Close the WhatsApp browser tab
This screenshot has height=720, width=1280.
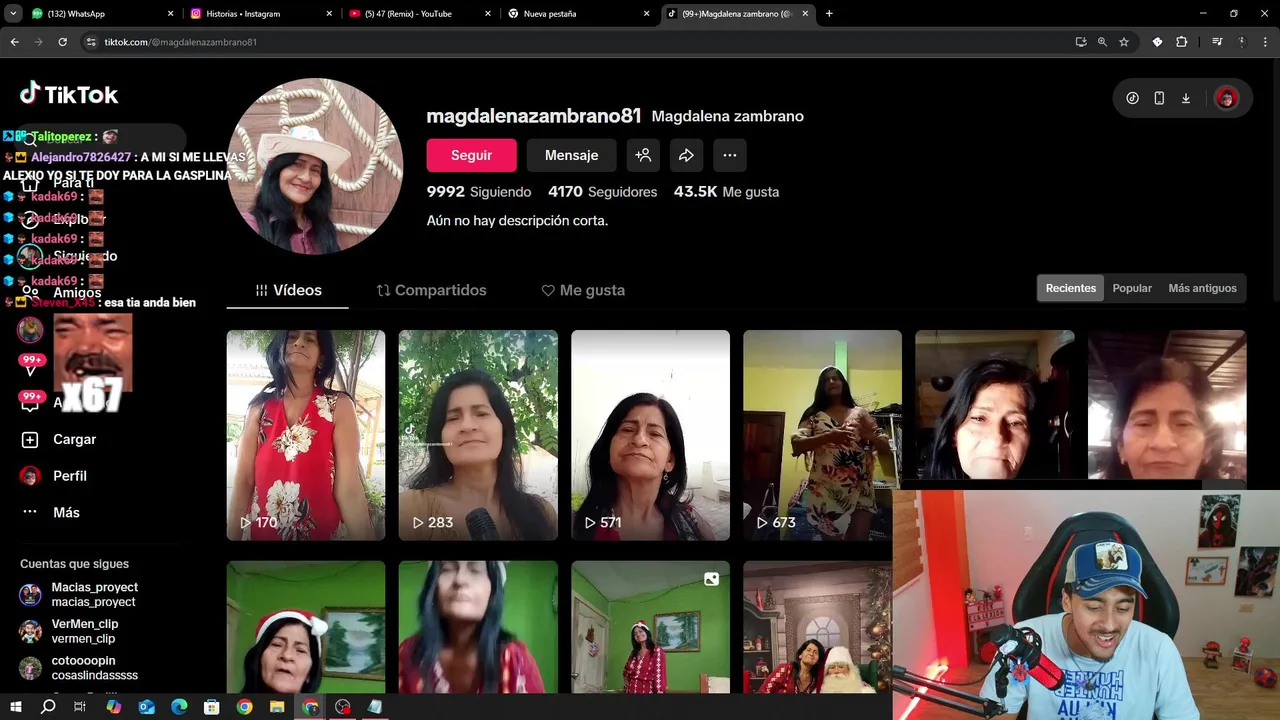point(170,14)
